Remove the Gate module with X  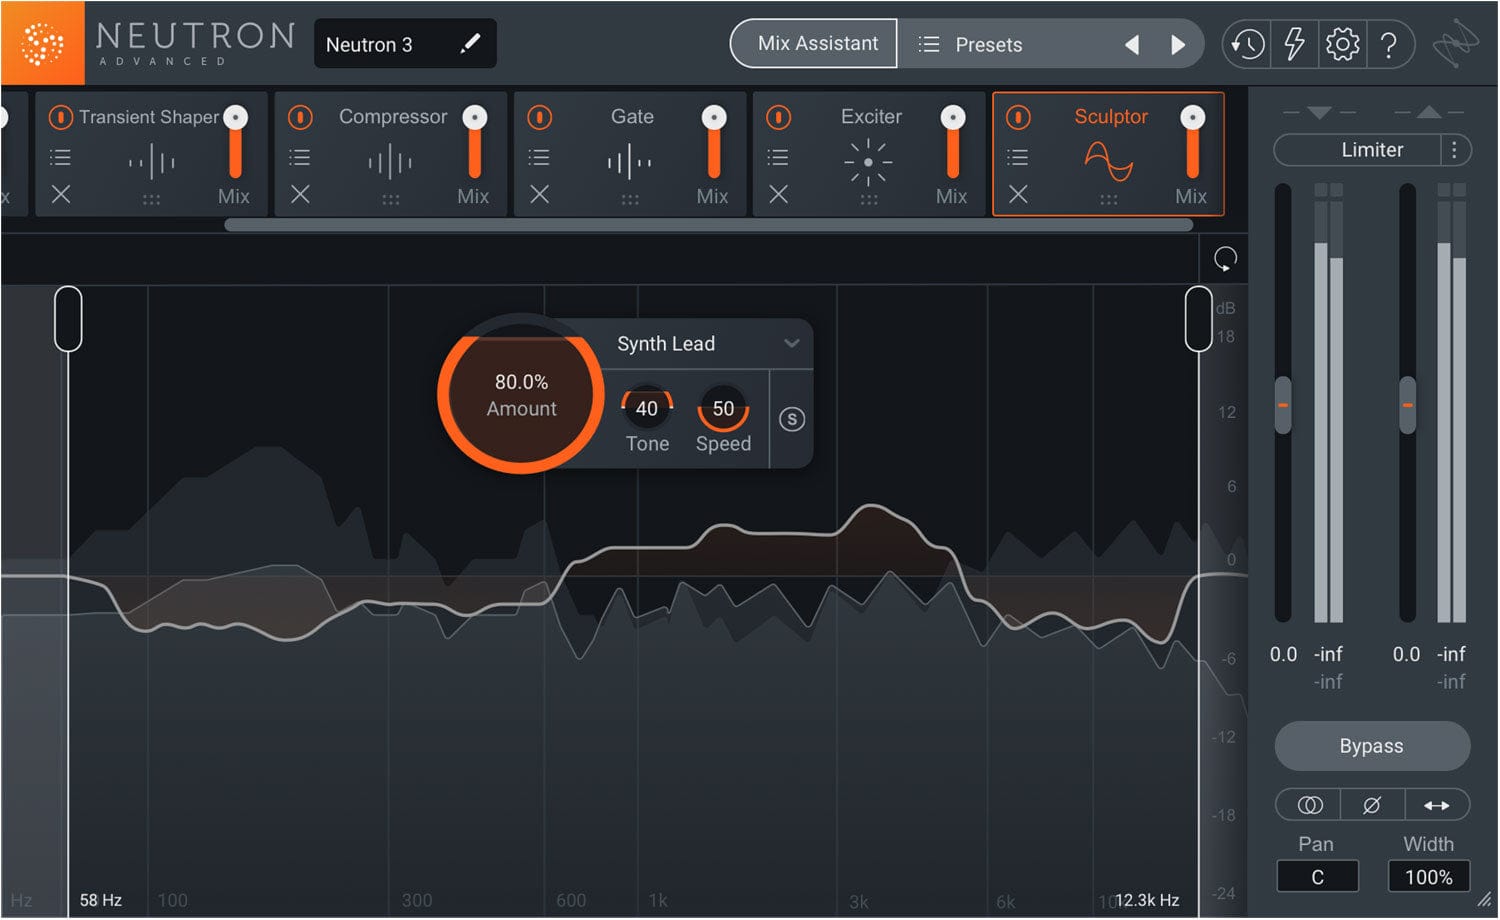(x=539, y=194)
